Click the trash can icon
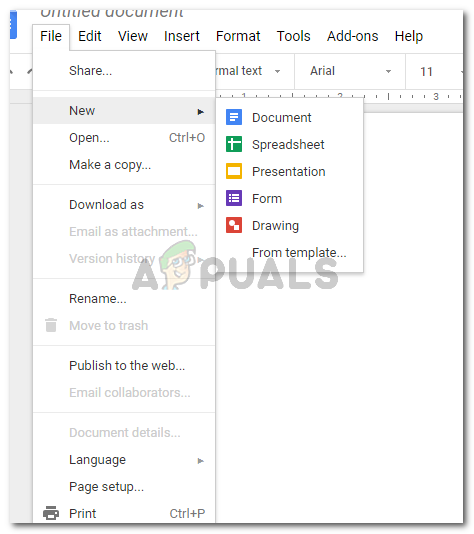474x534 pixels. coord(51,325)
